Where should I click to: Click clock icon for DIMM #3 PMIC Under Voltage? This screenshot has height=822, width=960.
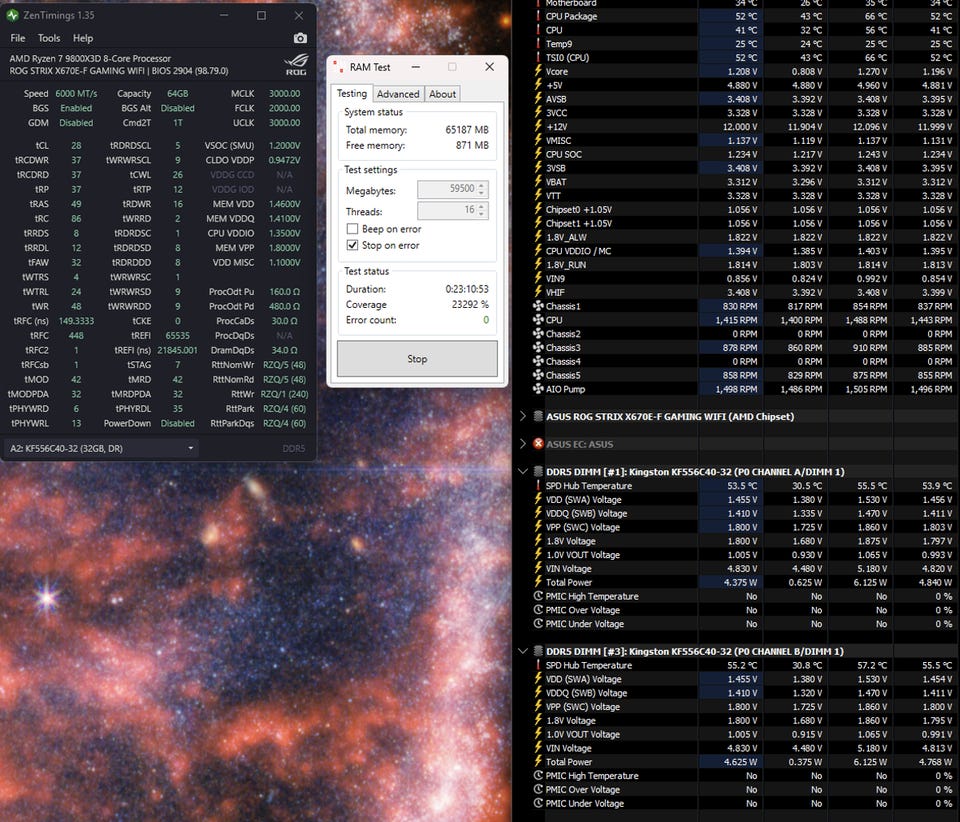click(538, 803)
